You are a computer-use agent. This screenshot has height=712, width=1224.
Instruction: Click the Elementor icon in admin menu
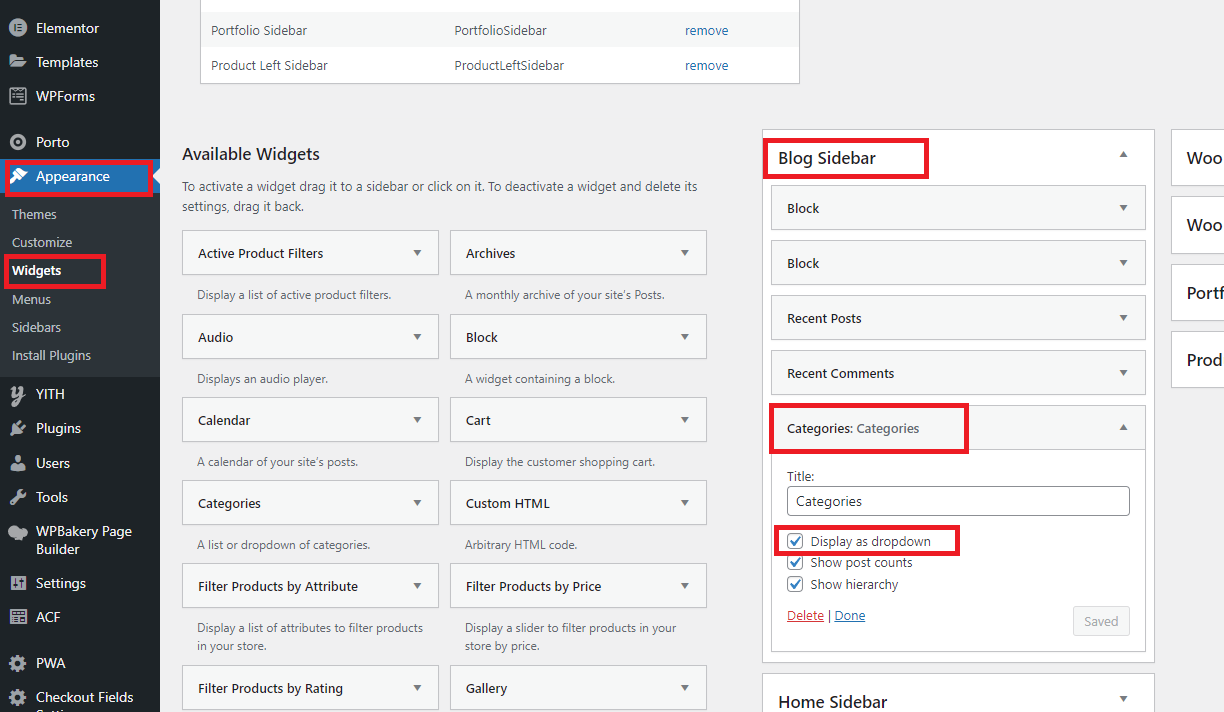(x=18, y=28)
